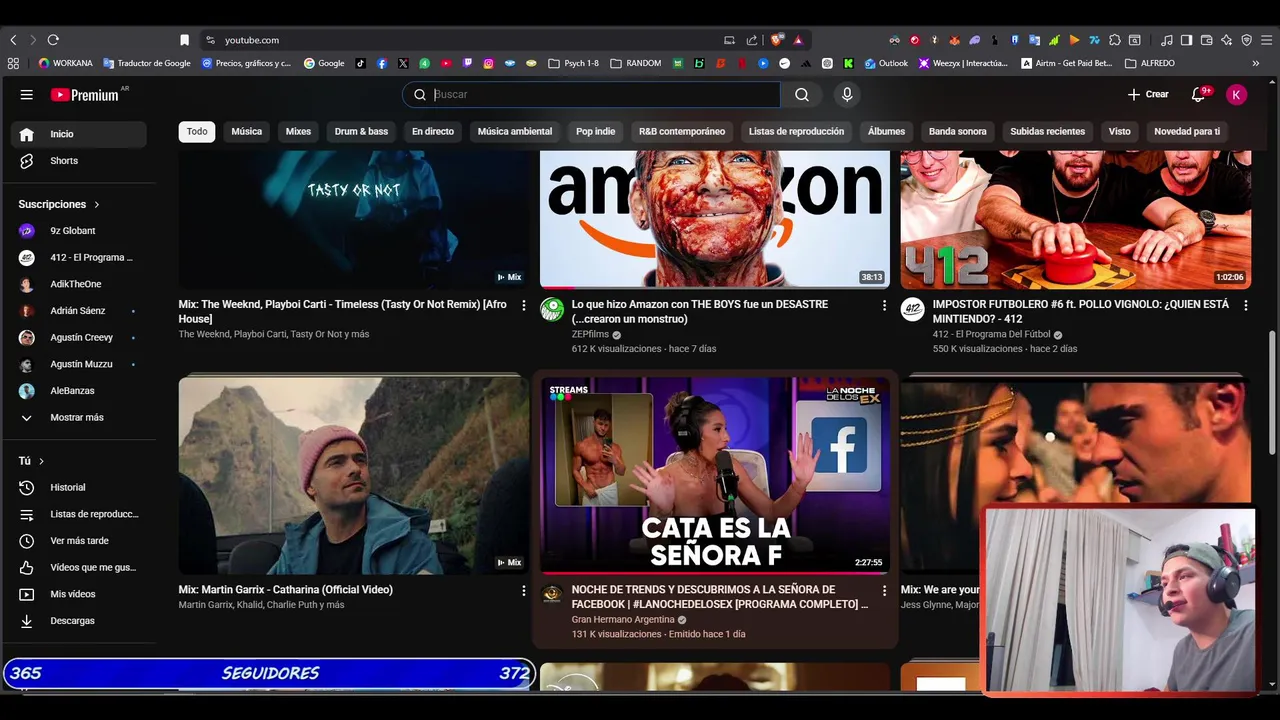Open options for NOCHE DE TRENDS video

point(884,591)
